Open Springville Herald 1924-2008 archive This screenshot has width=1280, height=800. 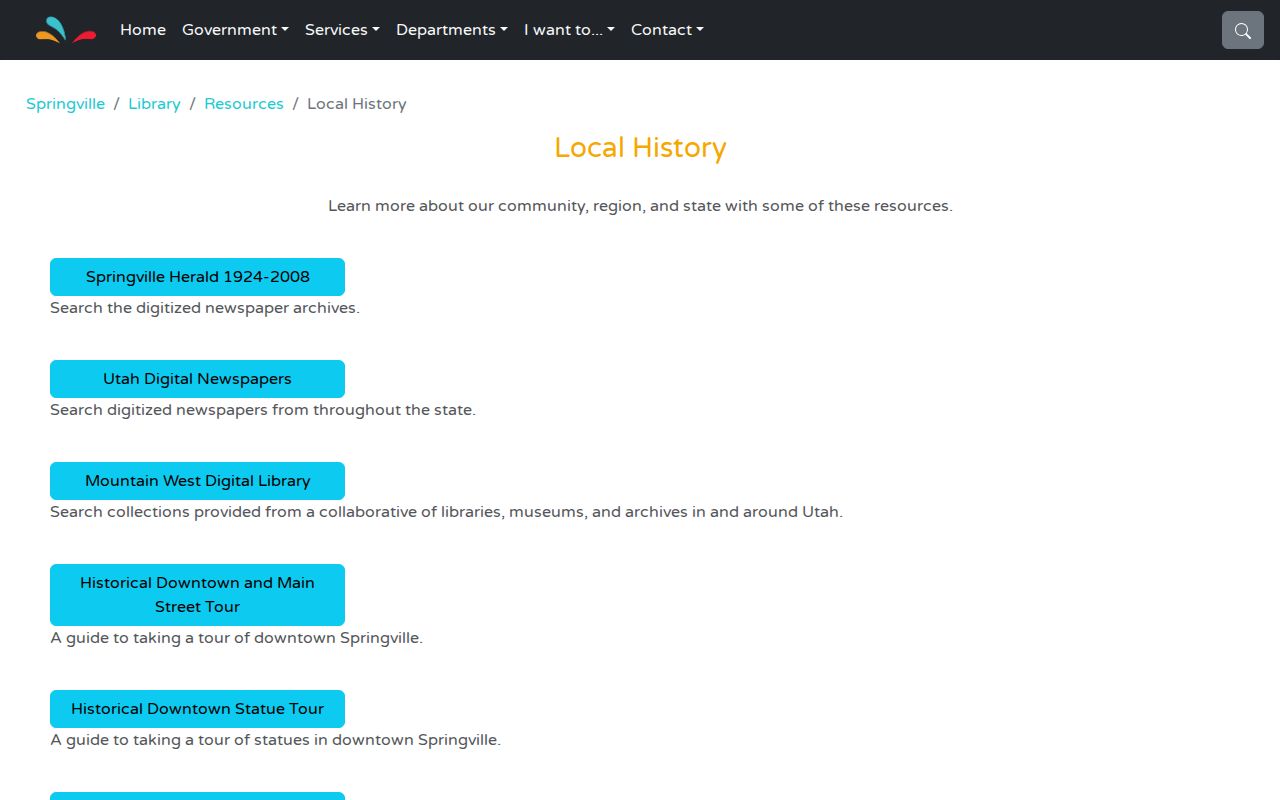click(x=197, y=277)
